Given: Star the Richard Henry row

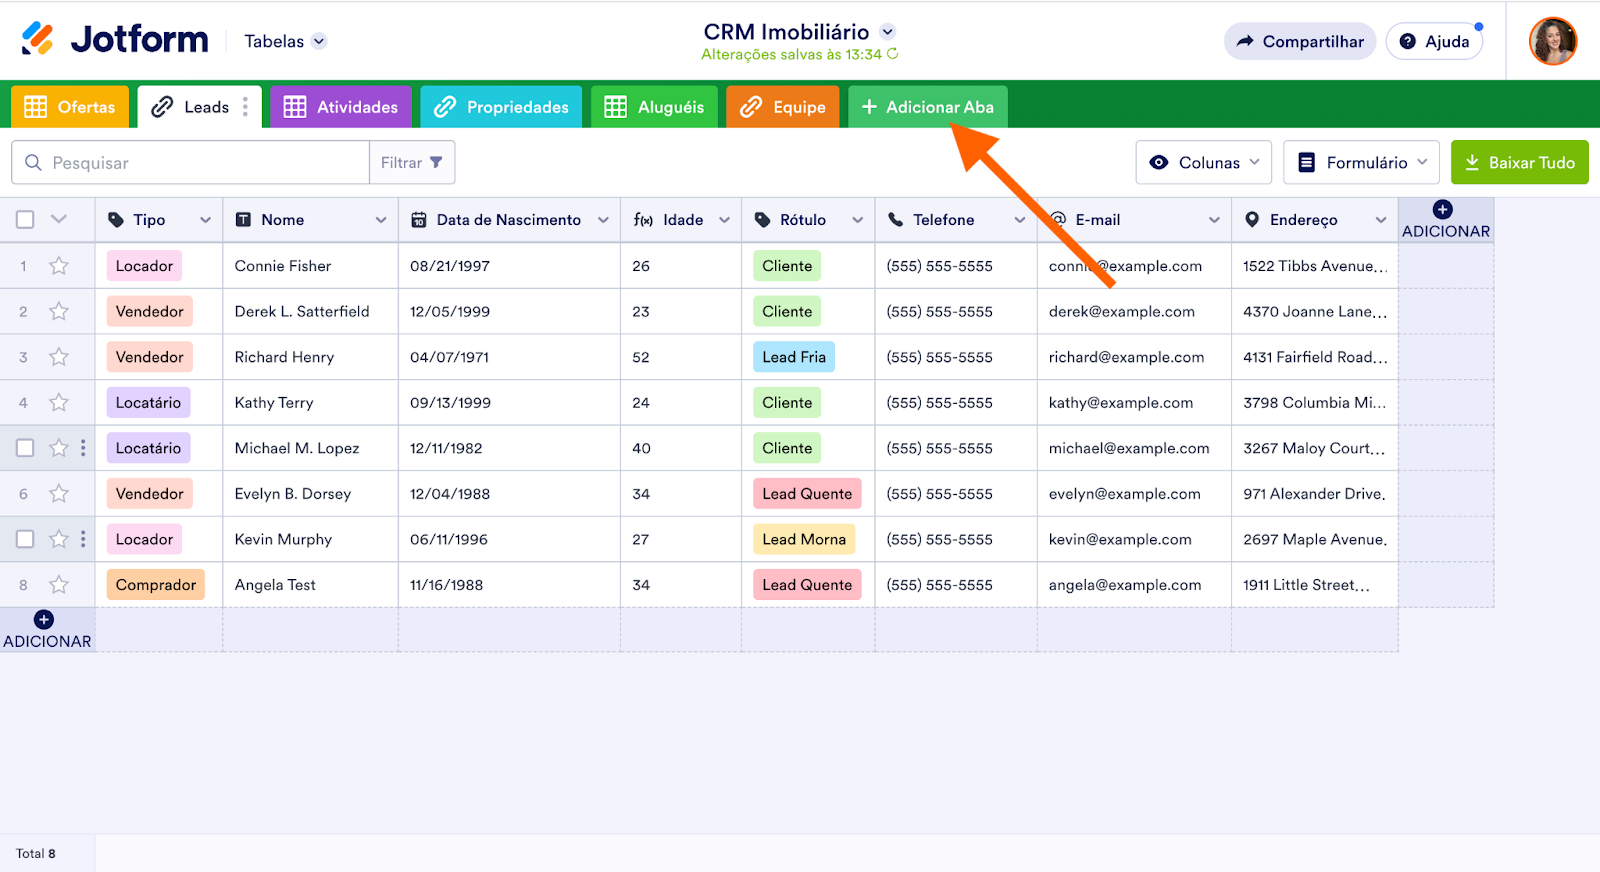Looking at the screenshot, I should 59,357.
